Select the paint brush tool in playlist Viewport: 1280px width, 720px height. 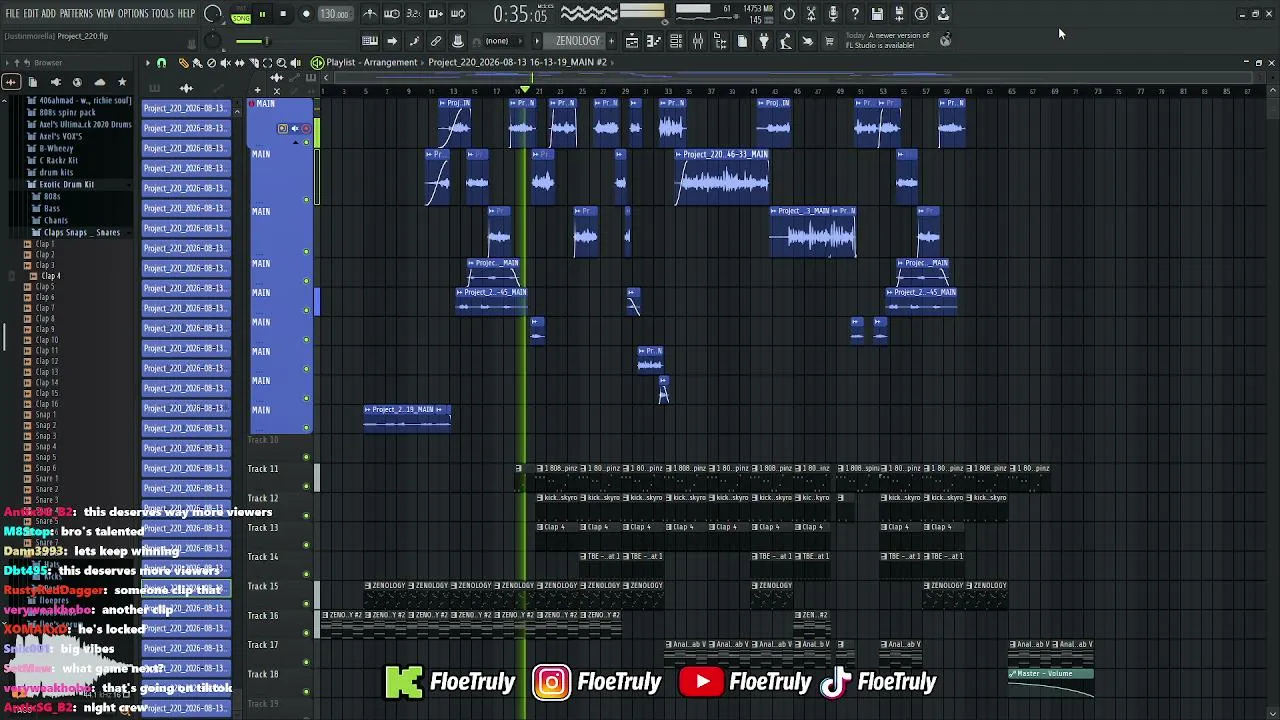197,63
